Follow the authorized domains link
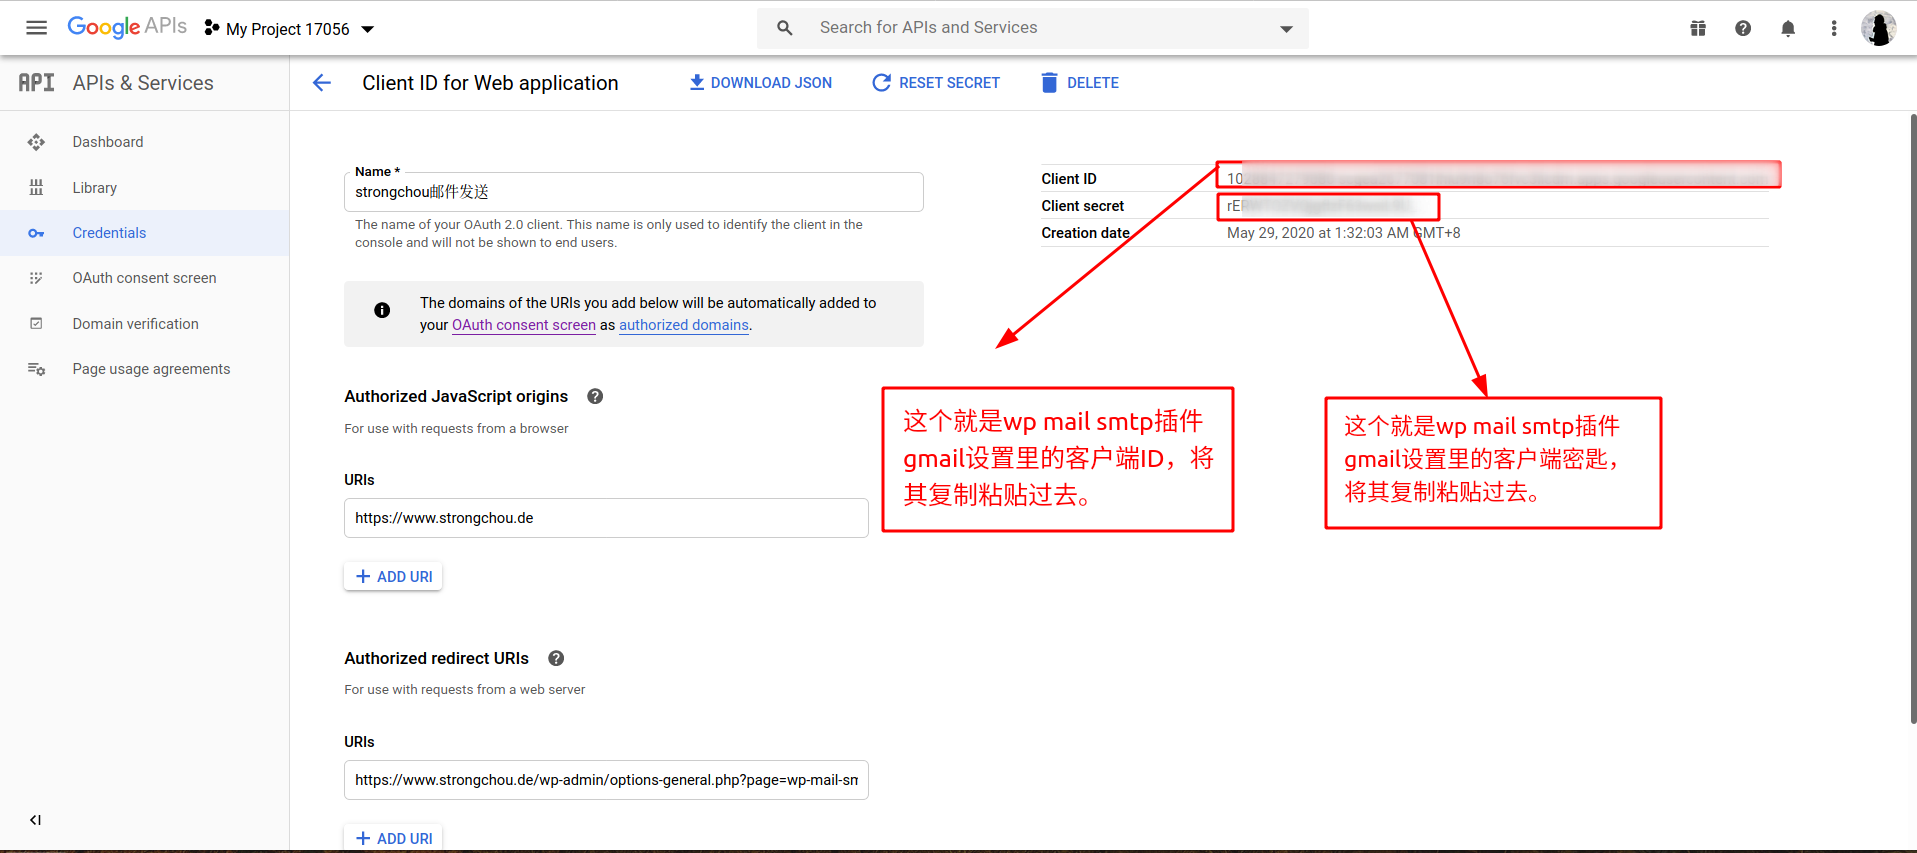The image size is (1917, 853). click(x=684, y=325)
